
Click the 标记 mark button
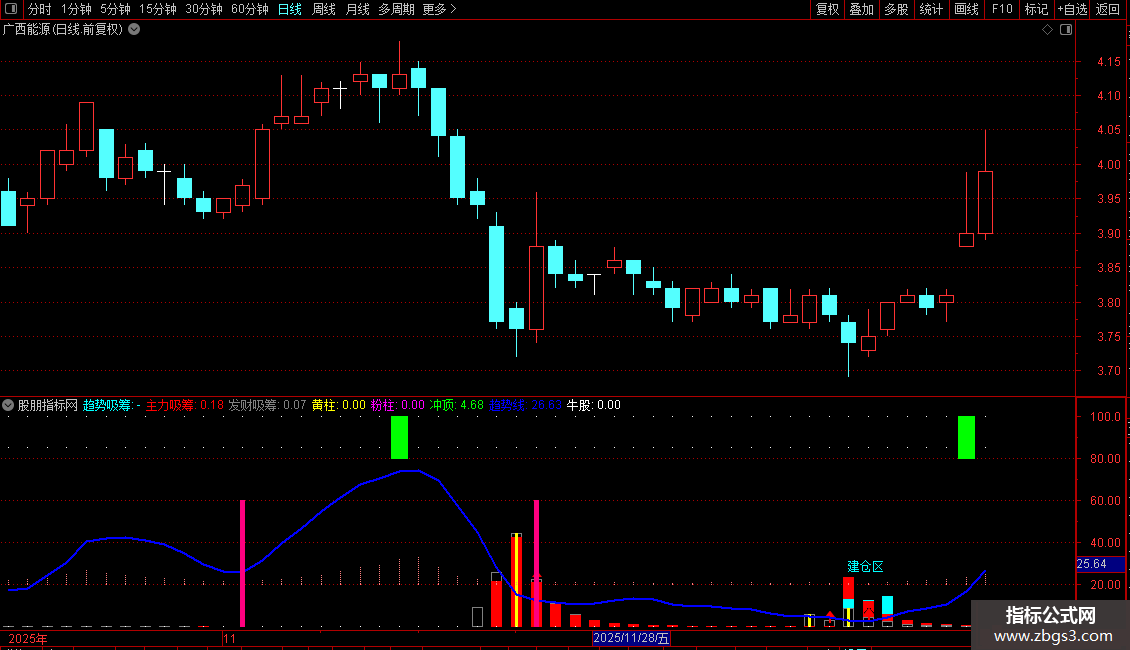(1036, 9)
